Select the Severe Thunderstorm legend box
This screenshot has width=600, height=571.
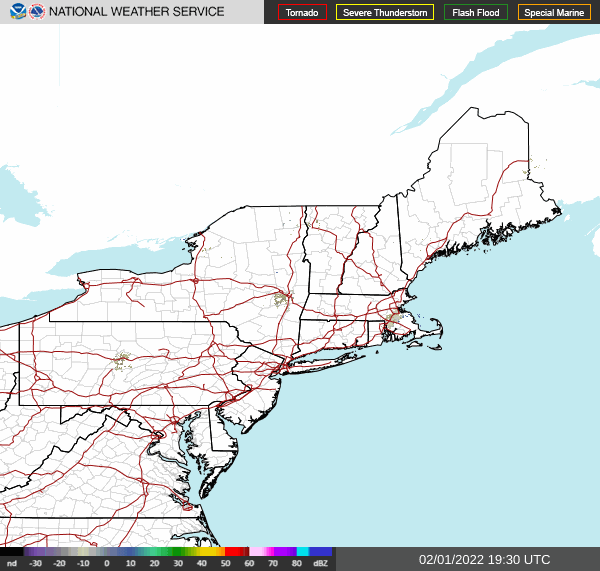pos(385,13)
